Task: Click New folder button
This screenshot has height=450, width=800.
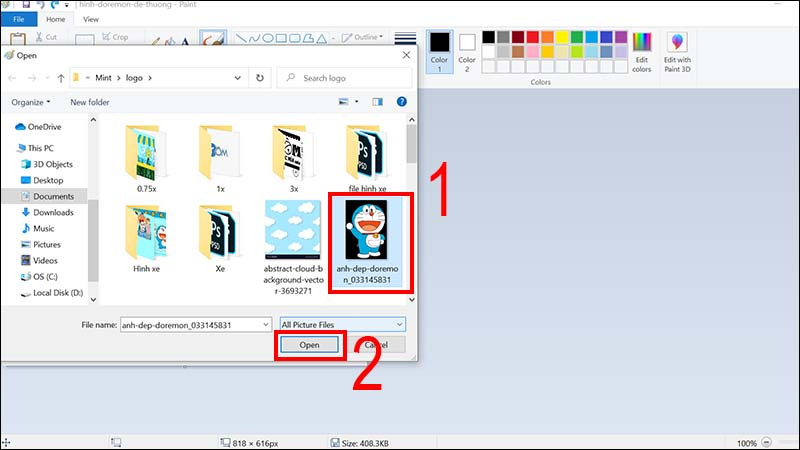Action: [x=90, y=102]
